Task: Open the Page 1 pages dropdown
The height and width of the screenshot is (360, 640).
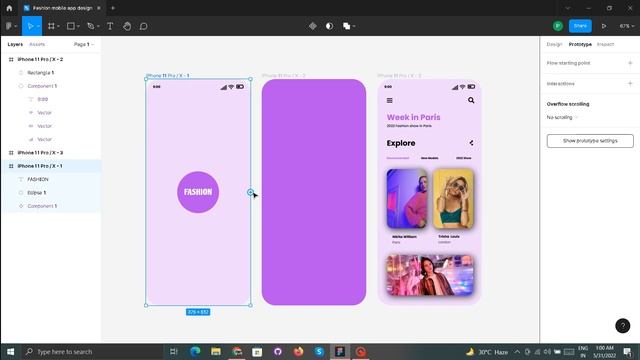Action: pos(84,44)
